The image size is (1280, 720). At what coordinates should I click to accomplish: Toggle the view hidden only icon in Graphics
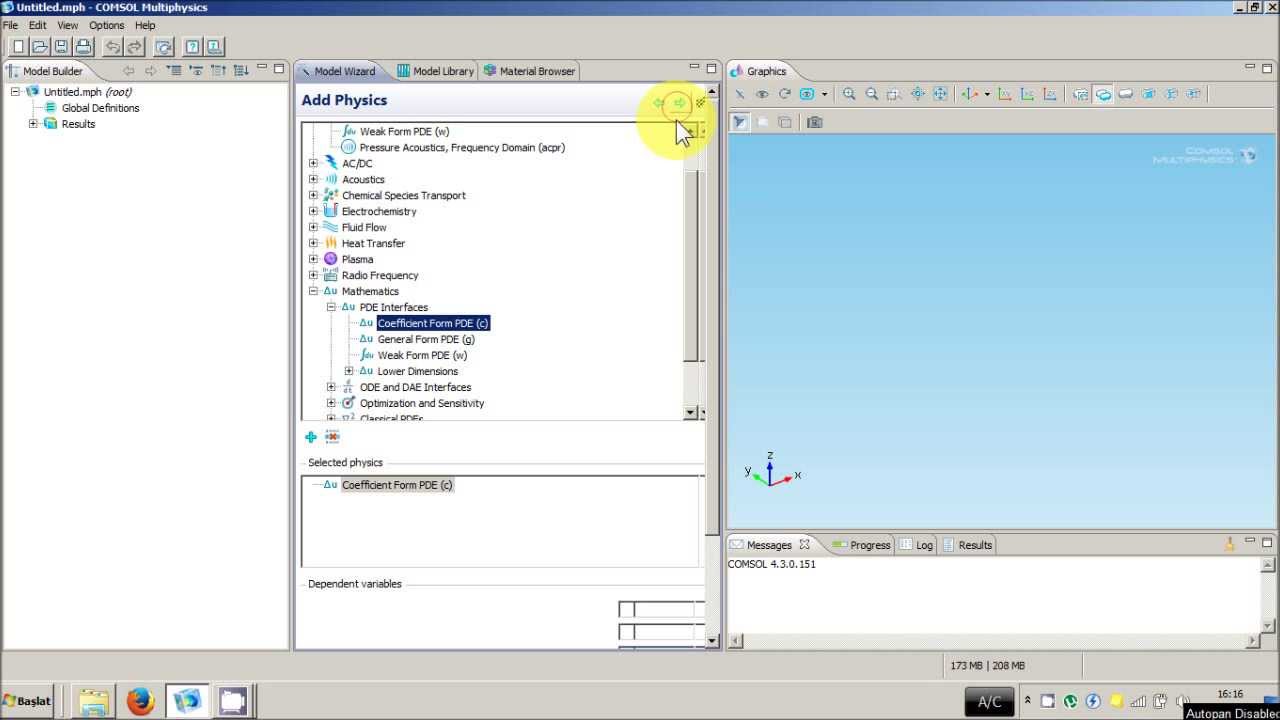click(x=807, y=94)
